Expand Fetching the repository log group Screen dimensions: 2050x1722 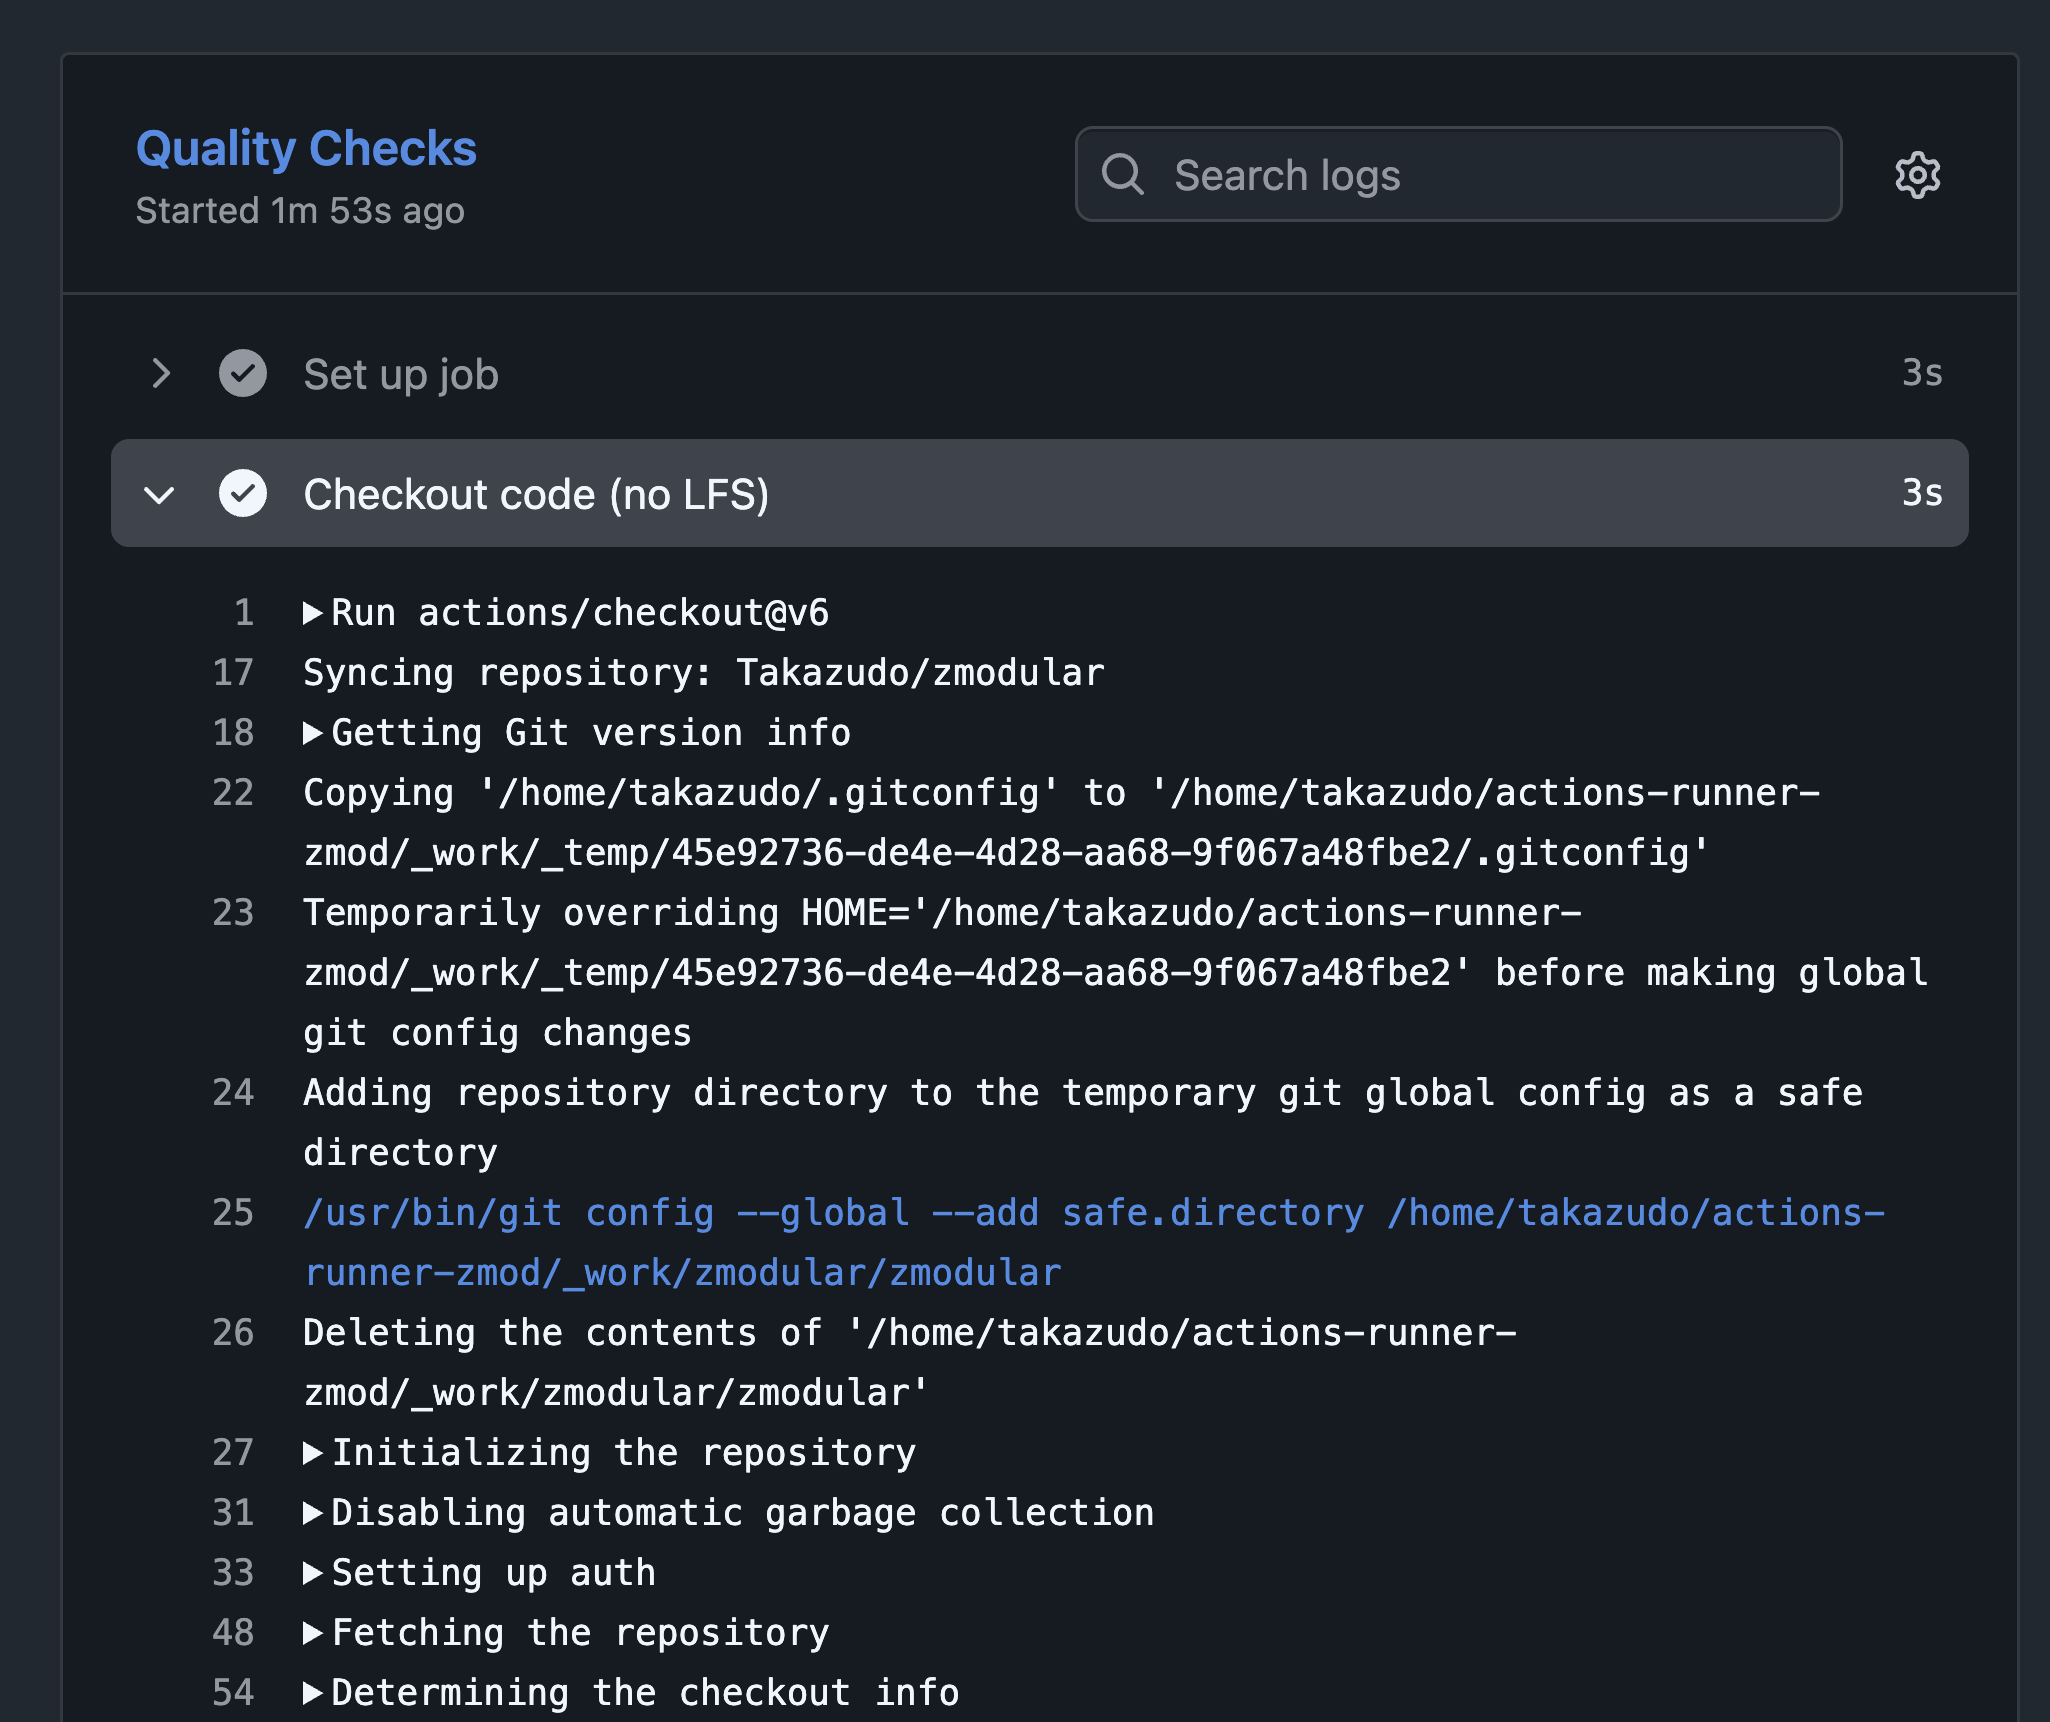(x=313, y=1633)
